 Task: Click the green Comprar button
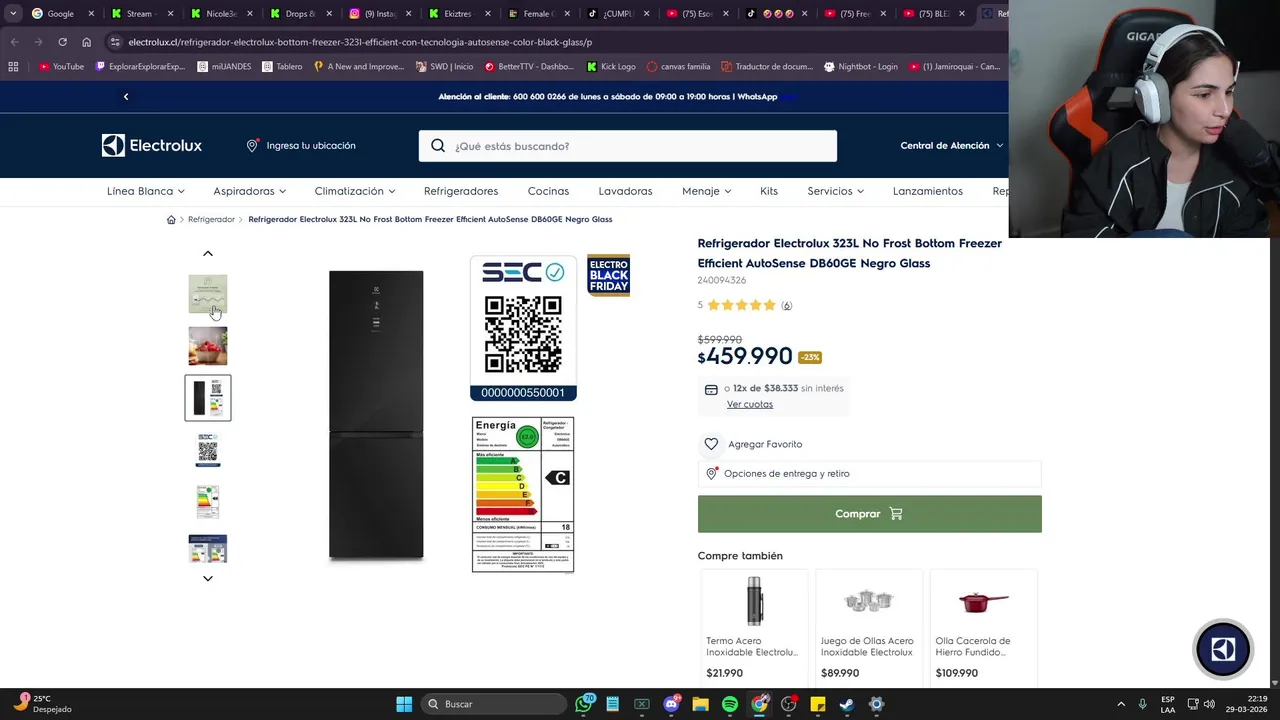point(869,514)
